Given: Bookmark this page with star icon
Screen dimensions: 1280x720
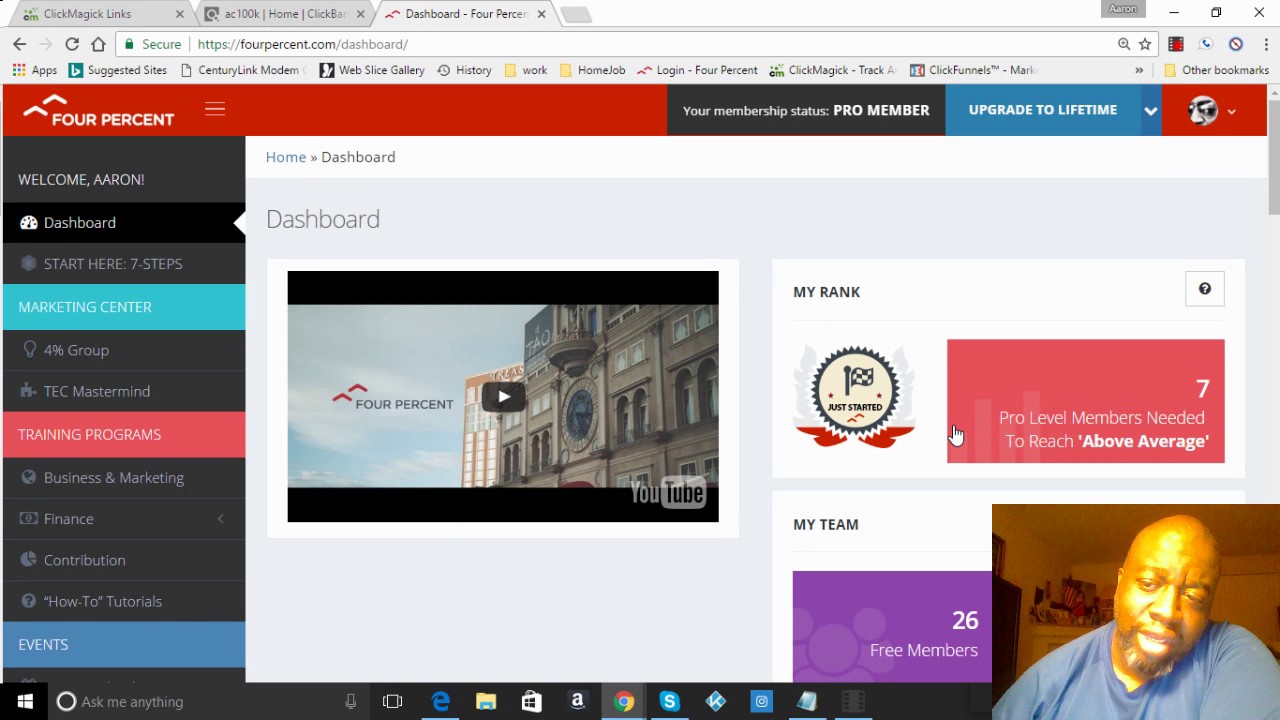Looking at the screenshot, I should (x=1145, y=44).
